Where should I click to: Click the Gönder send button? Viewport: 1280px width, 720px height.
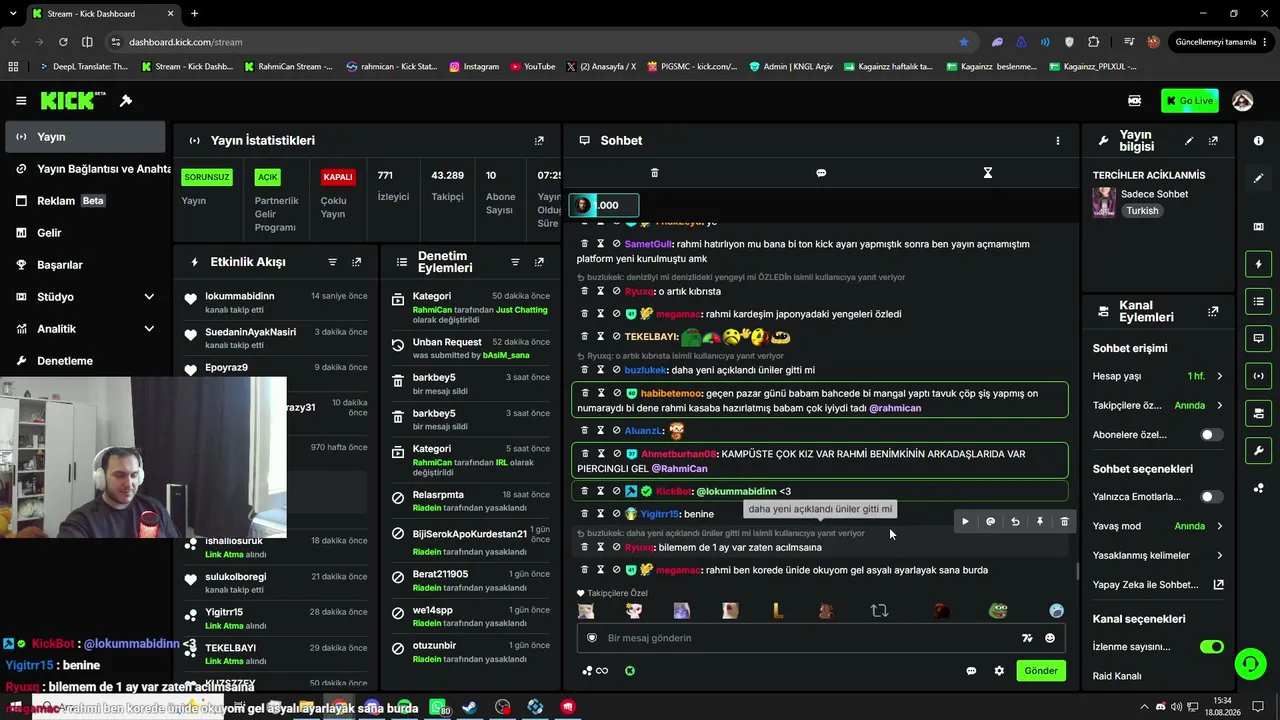1040,671
